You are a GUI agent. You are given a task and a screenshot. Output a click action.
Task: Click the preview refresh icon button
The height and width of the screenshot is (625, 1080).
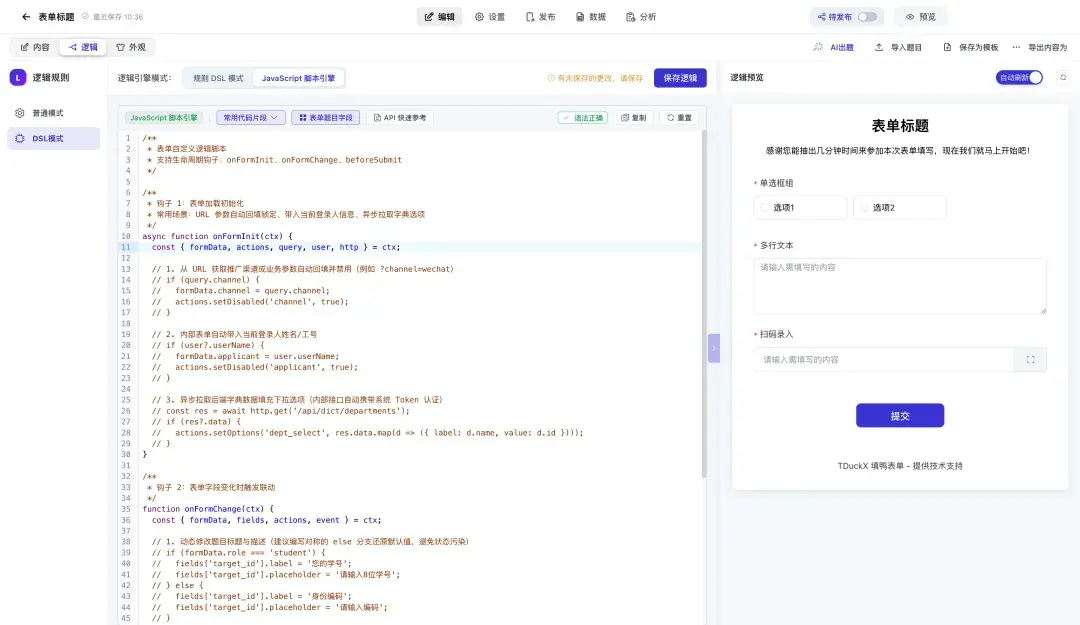coord(1063,78)
